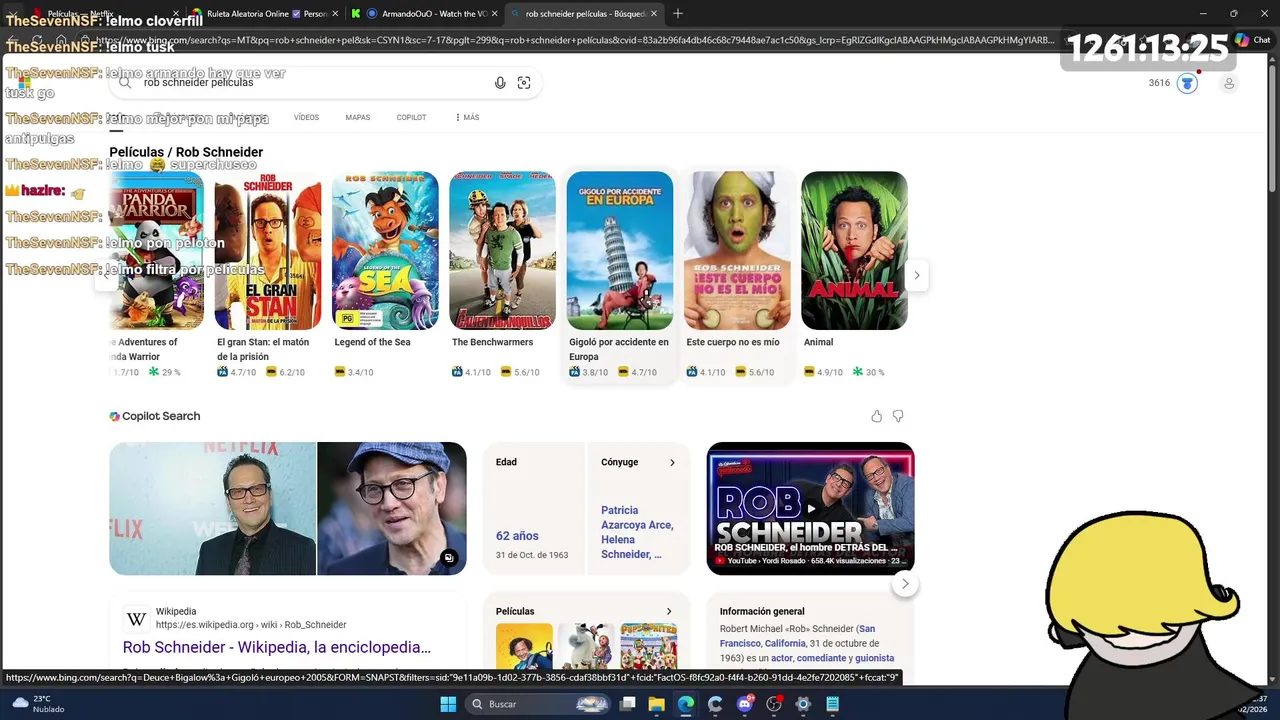Open Rob Schneider Wikipedia result link

point(277,647)
